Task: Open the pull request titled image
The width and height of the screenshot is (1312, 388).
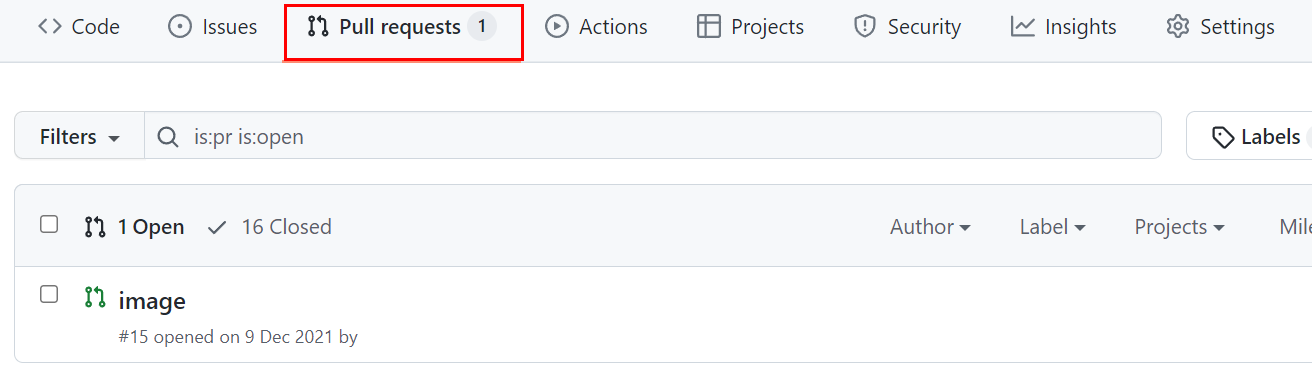Action: click(x=152, y=301)
